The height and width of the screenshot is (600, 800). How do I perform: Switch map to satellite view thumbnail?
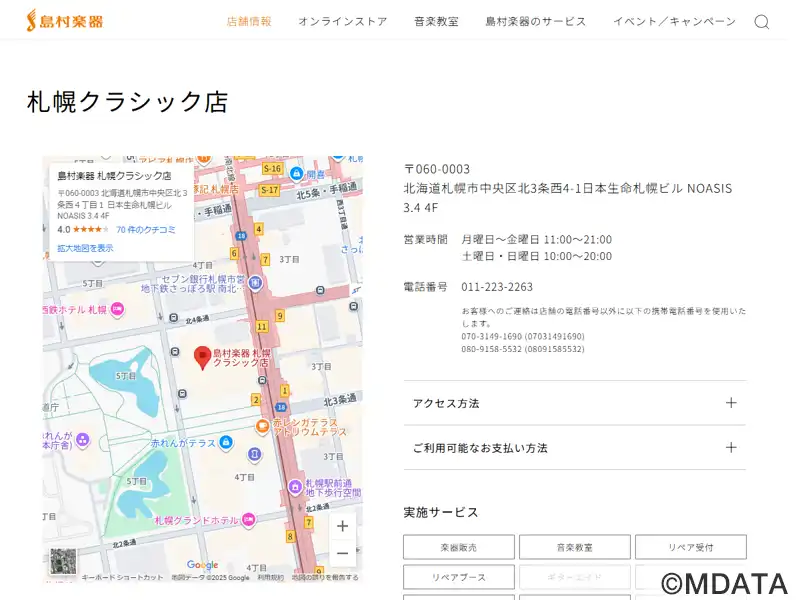click(63, 561)
